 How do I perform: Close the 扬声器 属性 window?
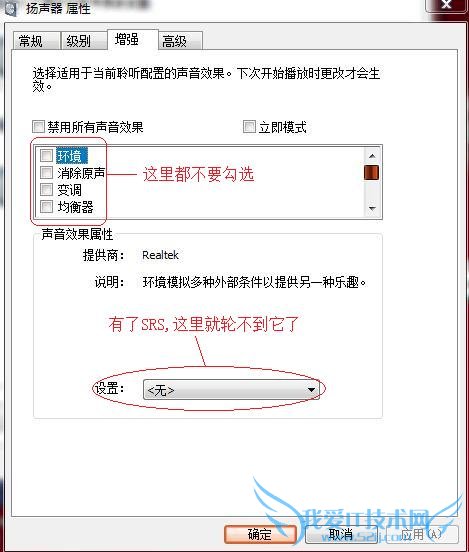point(446,5)
